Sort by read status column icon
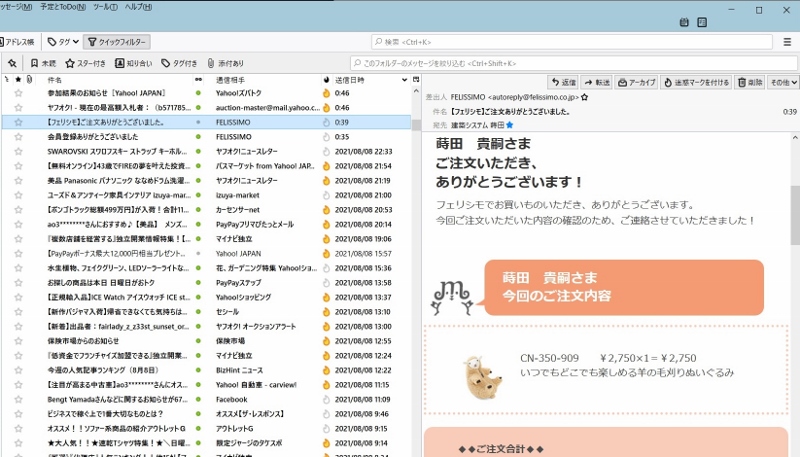800x457 pixels. [x=198, y=80]
